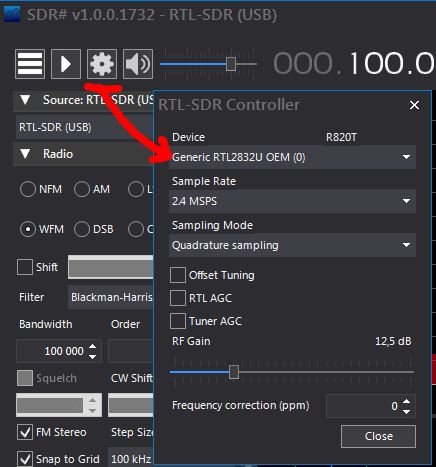Click the SDR# application logo icon
Screen dimensions: 436x467
point(12,14)
